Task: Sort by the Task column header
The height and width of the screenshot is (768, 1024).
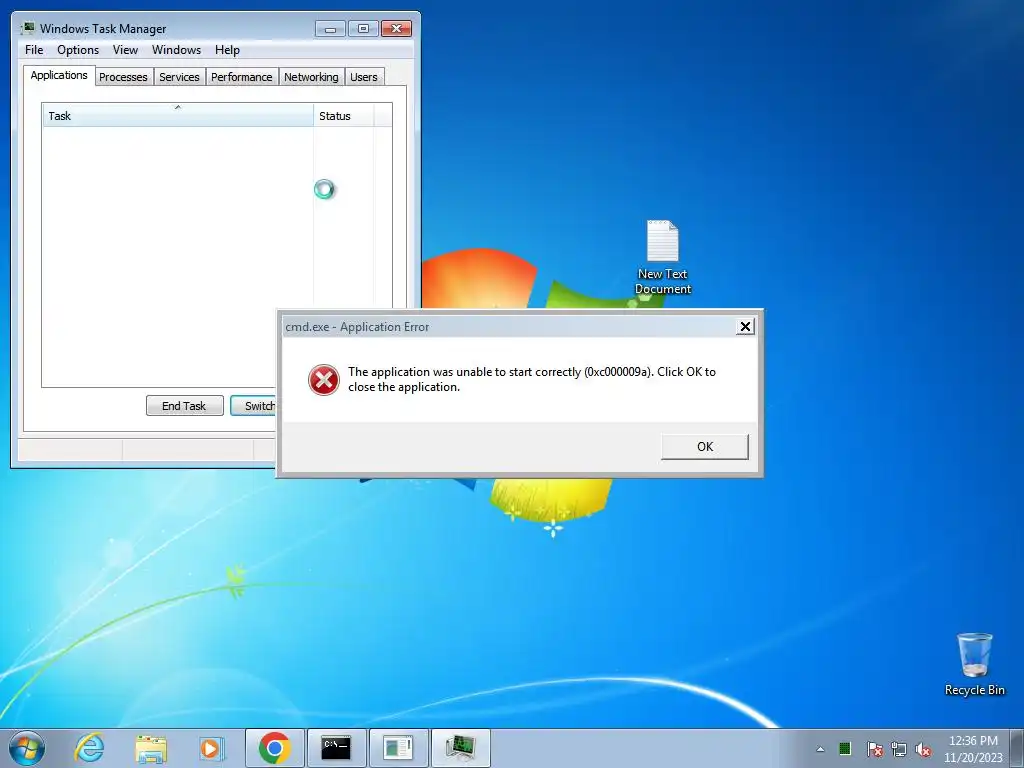Action: pyautogui.click(x=178, y=116)
